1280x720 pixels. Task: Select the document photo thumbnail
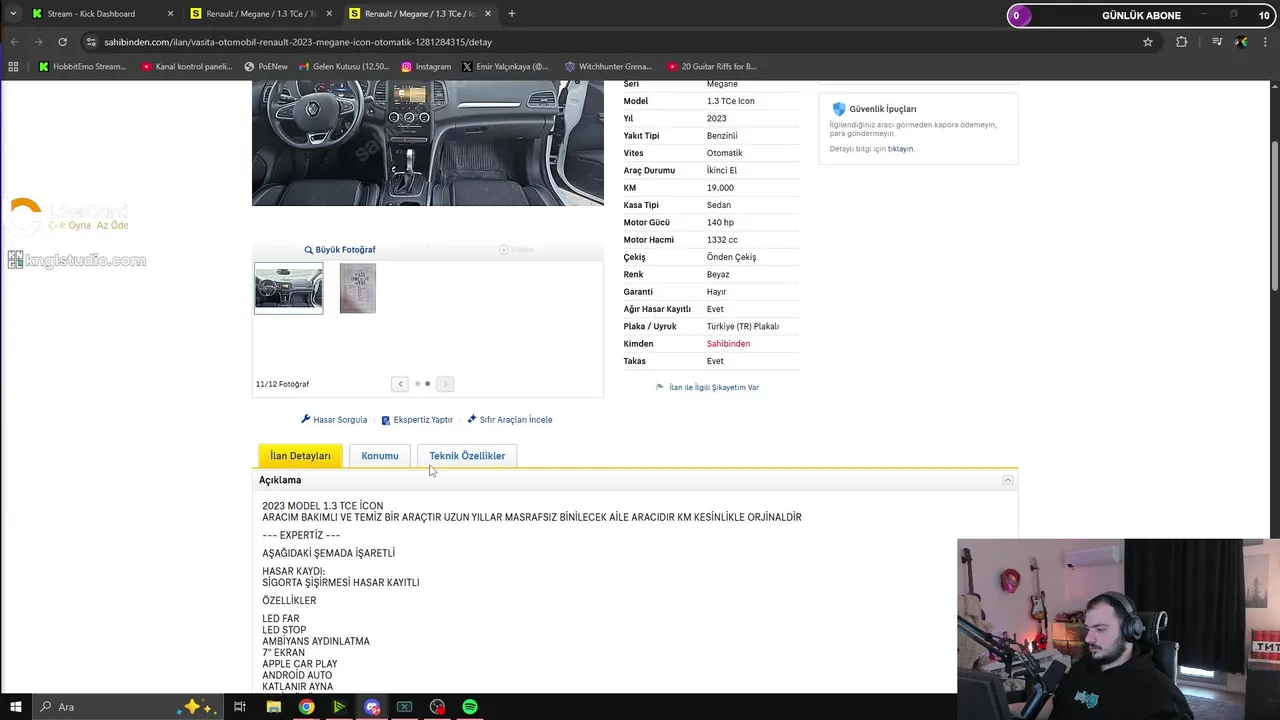(358, 288)
